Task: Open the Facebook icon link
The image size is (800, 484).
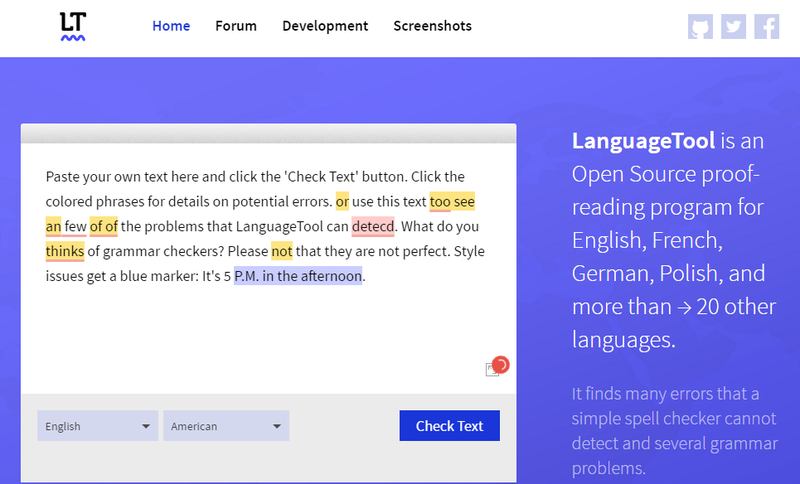Action: [767, 27]
